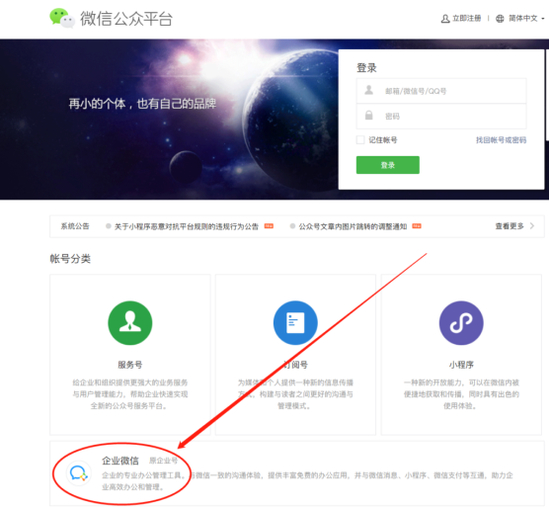Open the 立即注册 registration link
Viewport: 550px width, 508px height.
[x=467, y=18]
